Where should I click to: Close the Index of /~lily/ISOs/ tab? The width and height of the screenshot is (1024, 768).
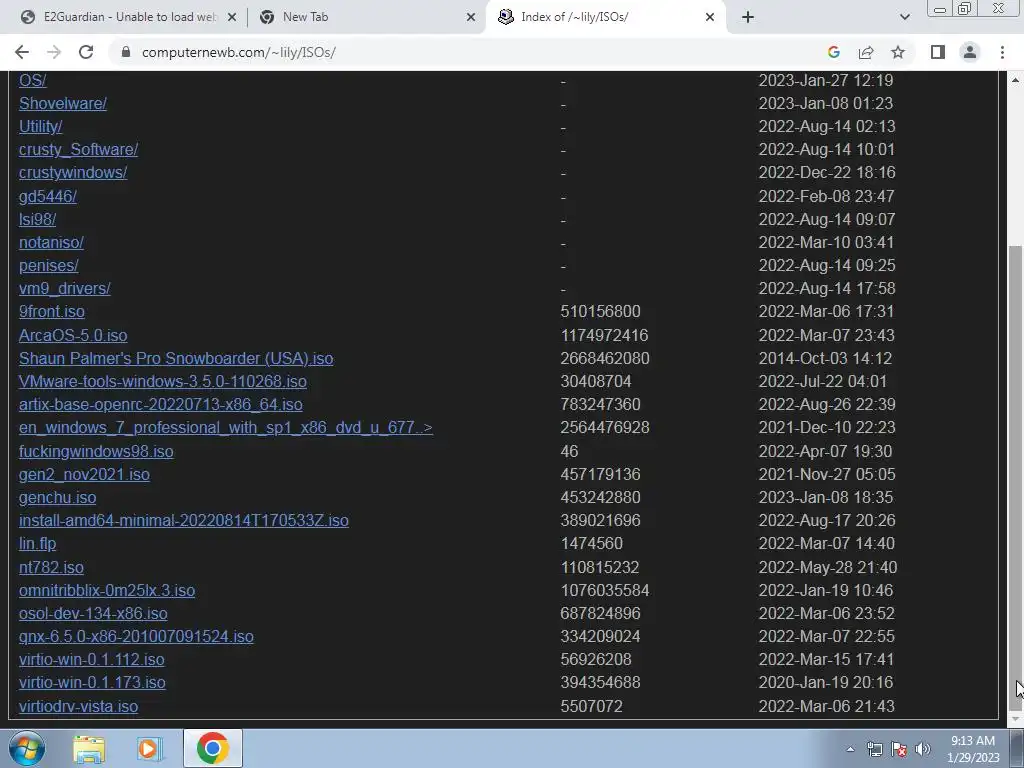click(x=710, y=18)
